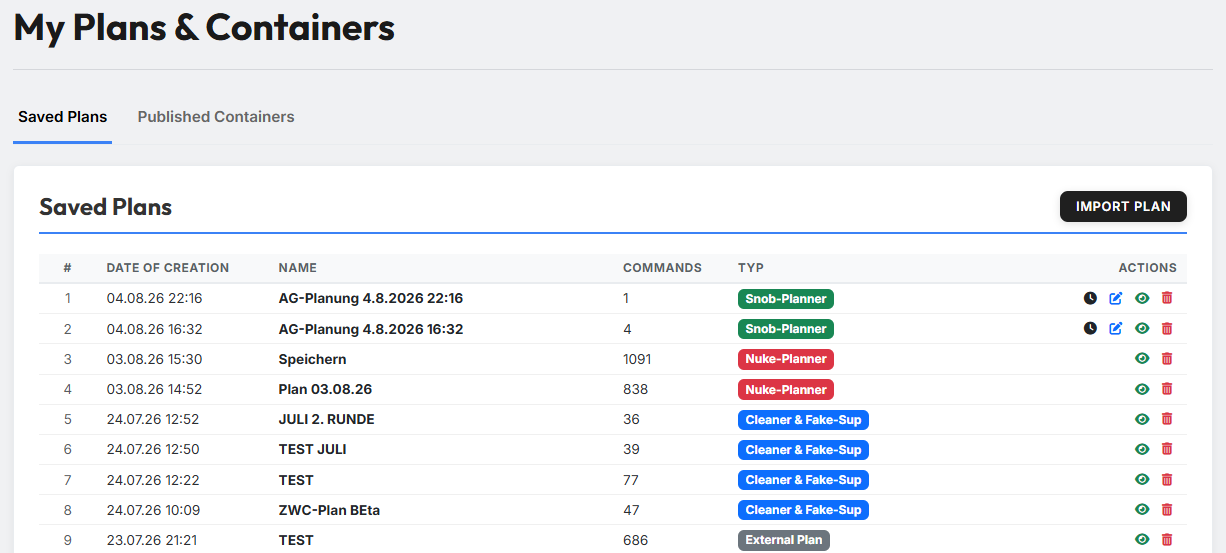View the Speichern plan via eye icon
This screenshot has height=553, width=1226.
click(1142, 358)
